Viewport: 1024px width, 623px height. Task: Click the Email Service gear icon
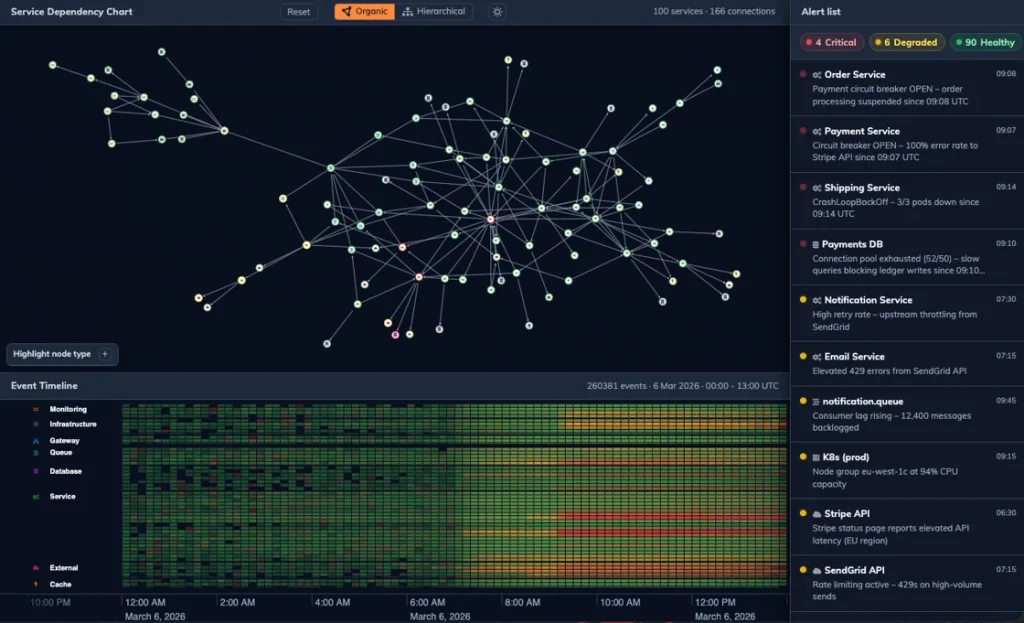coord(816,357)
